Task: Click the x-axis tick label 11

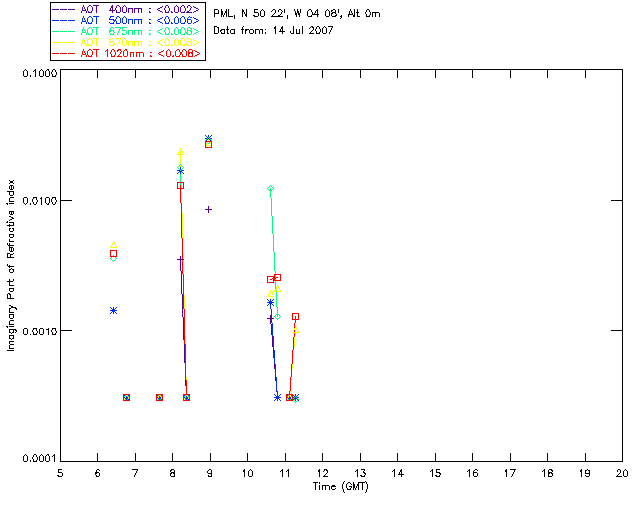Action: point(285,473)
